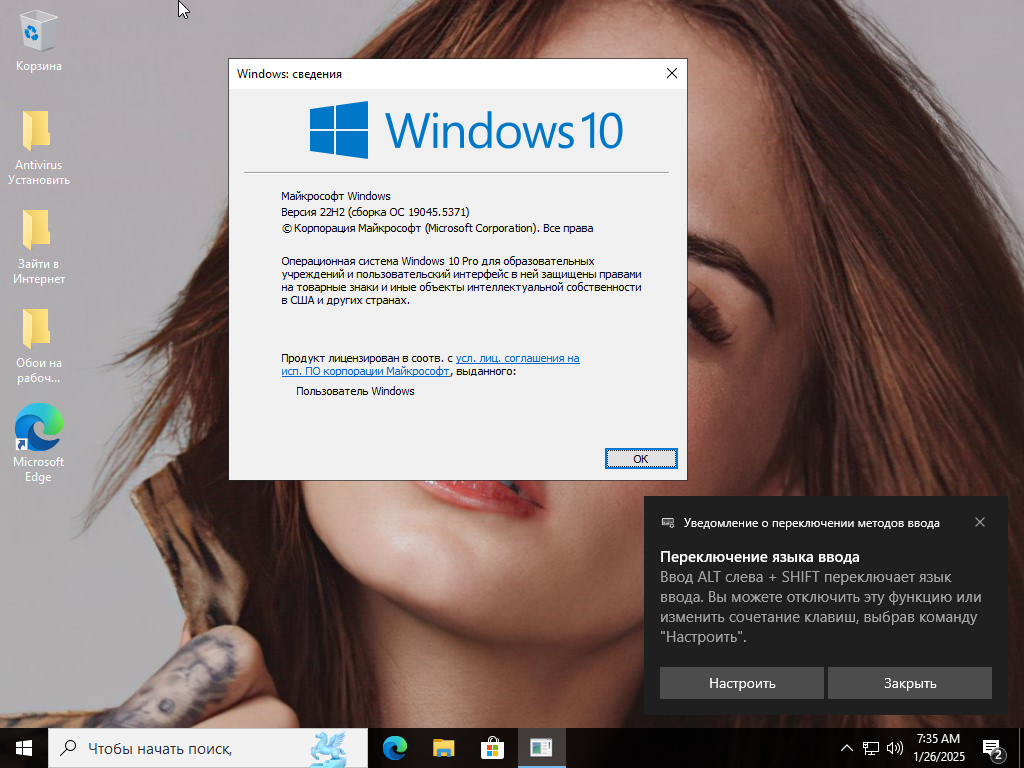Click the taskbar search box
1024x768 pixels.
pyautogui.click(x=208, y=748)
